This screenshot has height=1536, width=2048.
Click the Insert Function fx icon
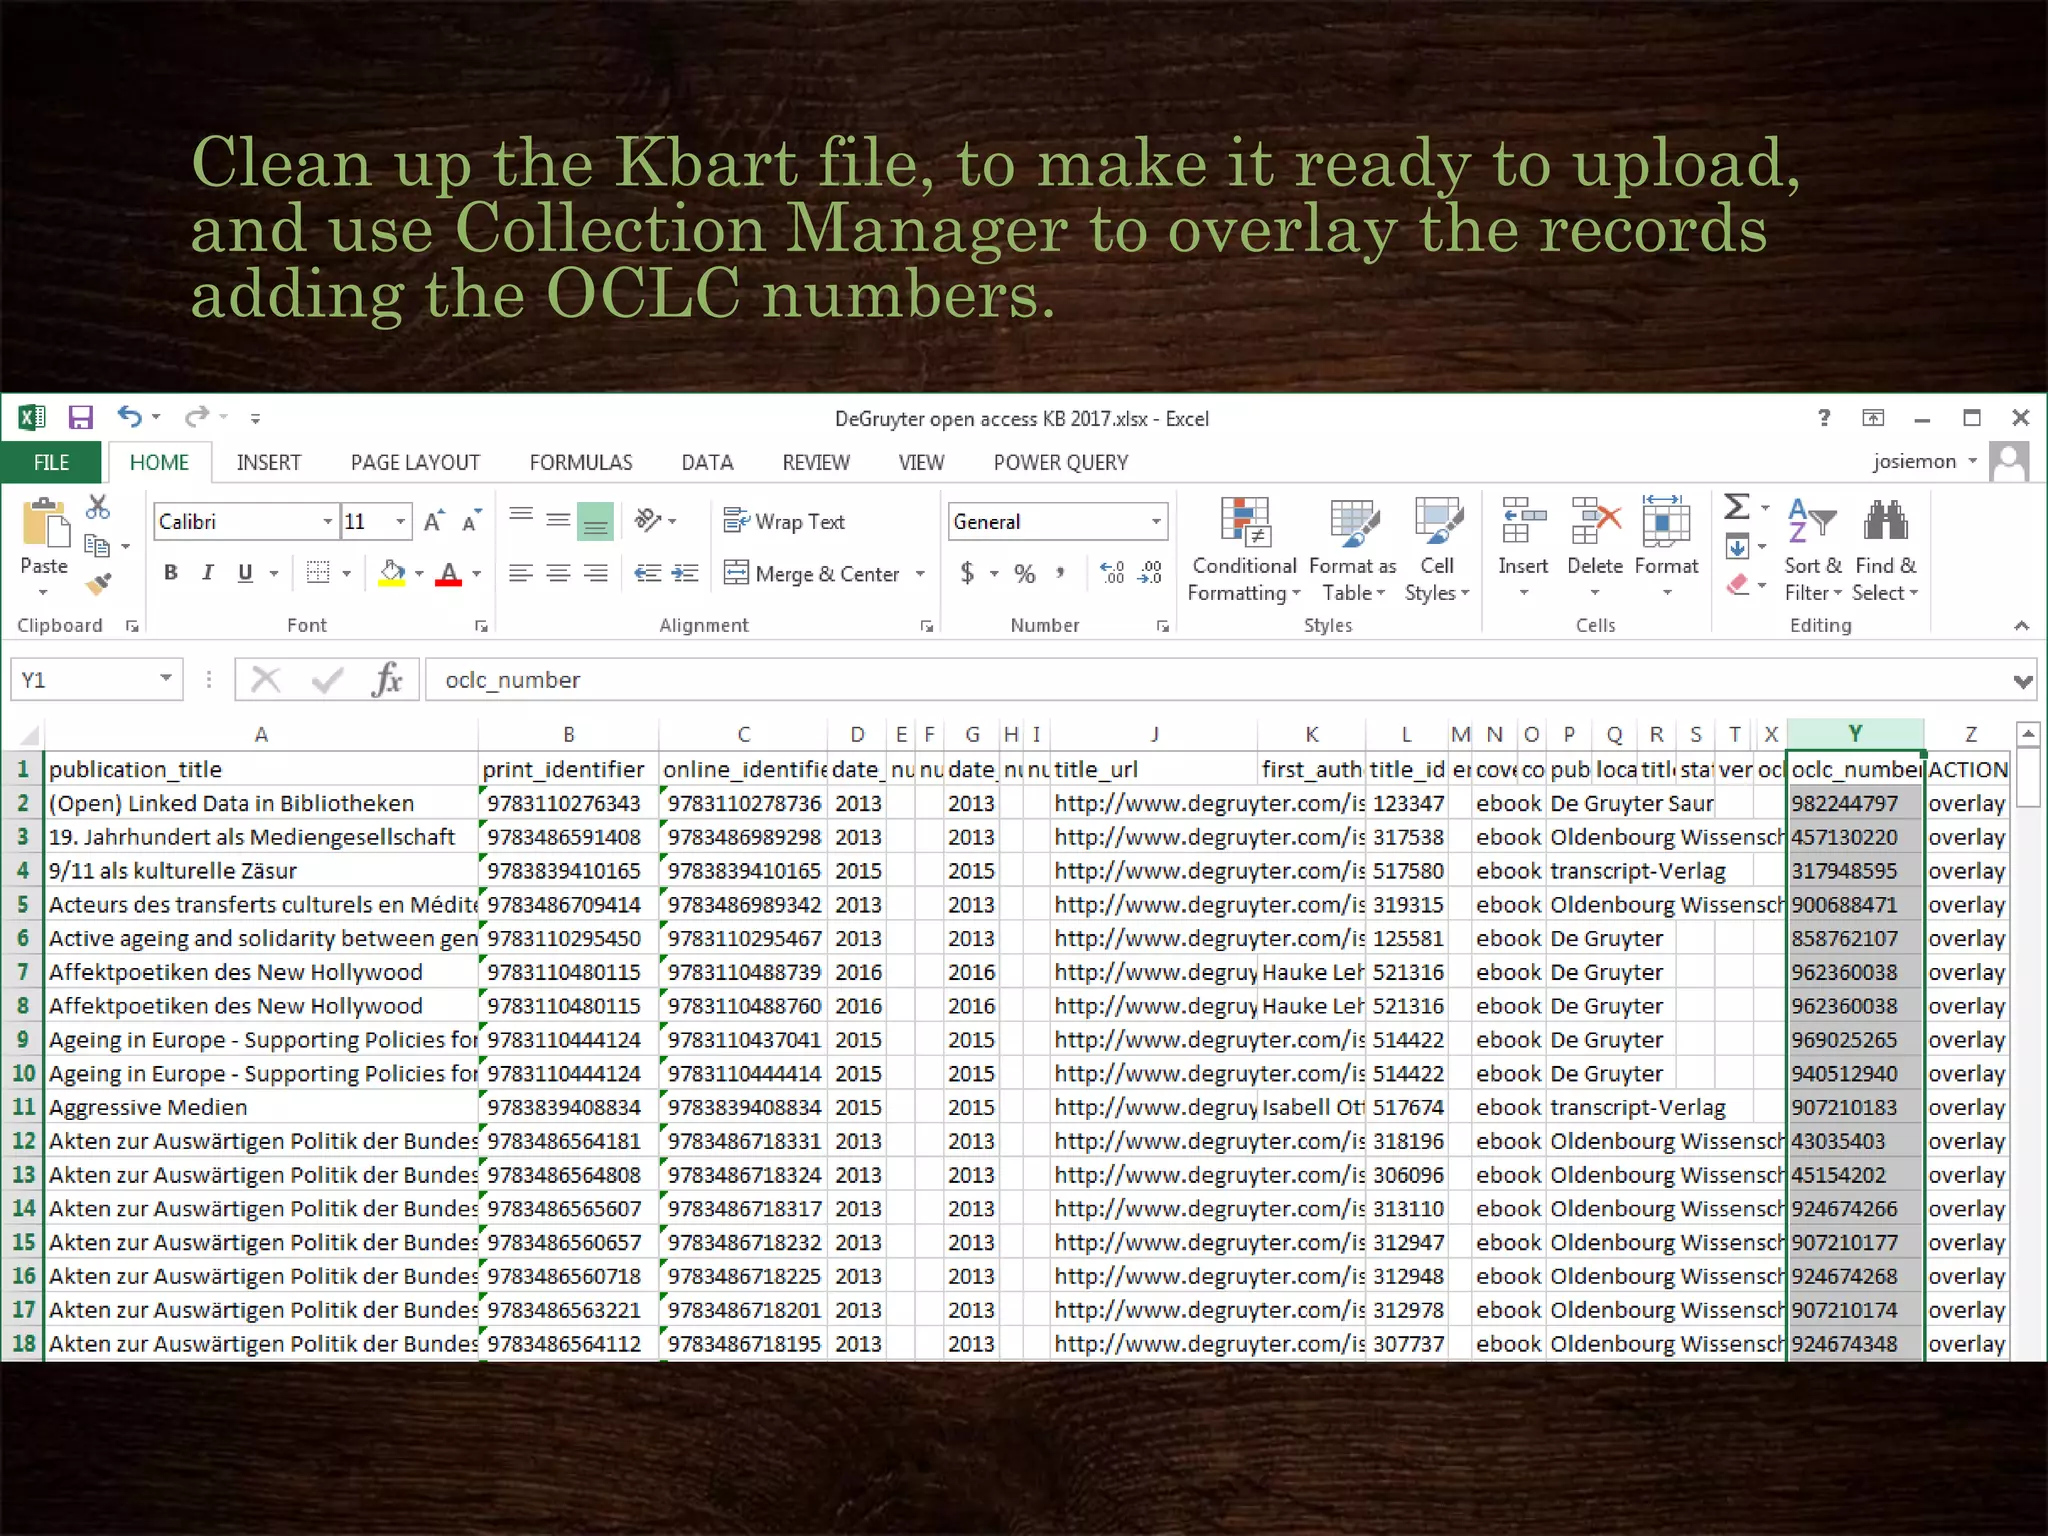(x=387, y=680)
